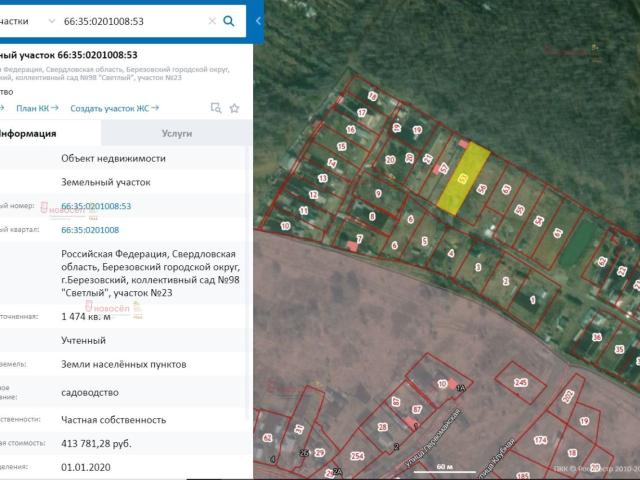Select parcel 245 on the map
Screen dimensions: 640x480
click(521, 383)
